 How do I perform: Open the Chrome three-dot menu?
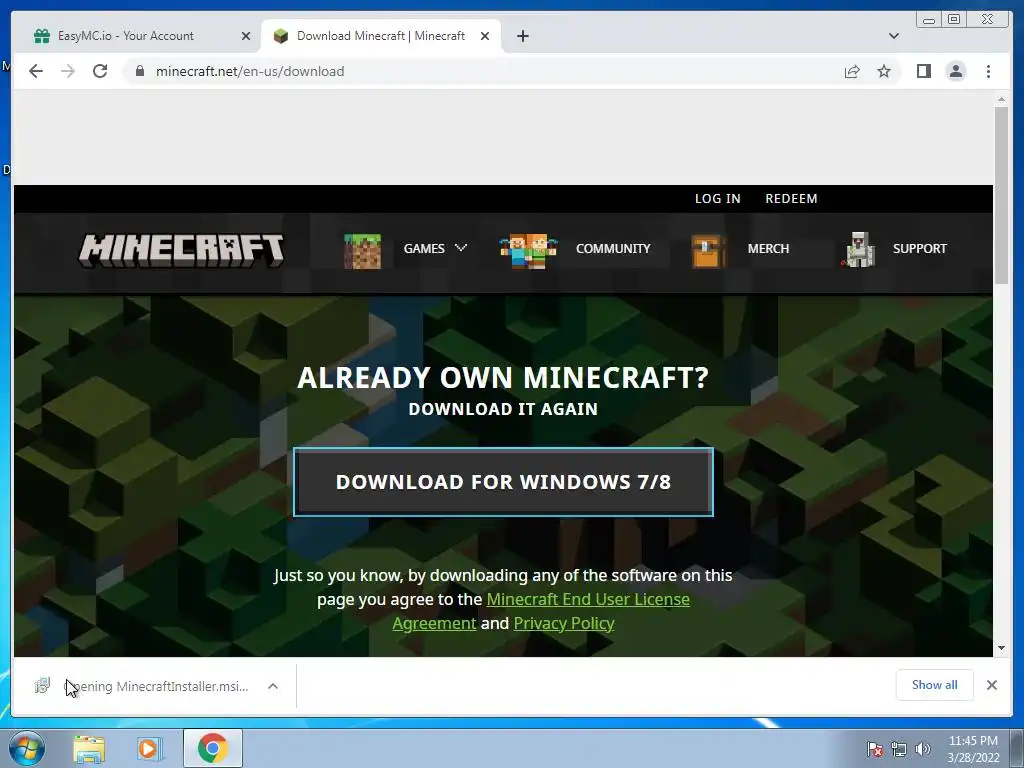tap(988, 71)
